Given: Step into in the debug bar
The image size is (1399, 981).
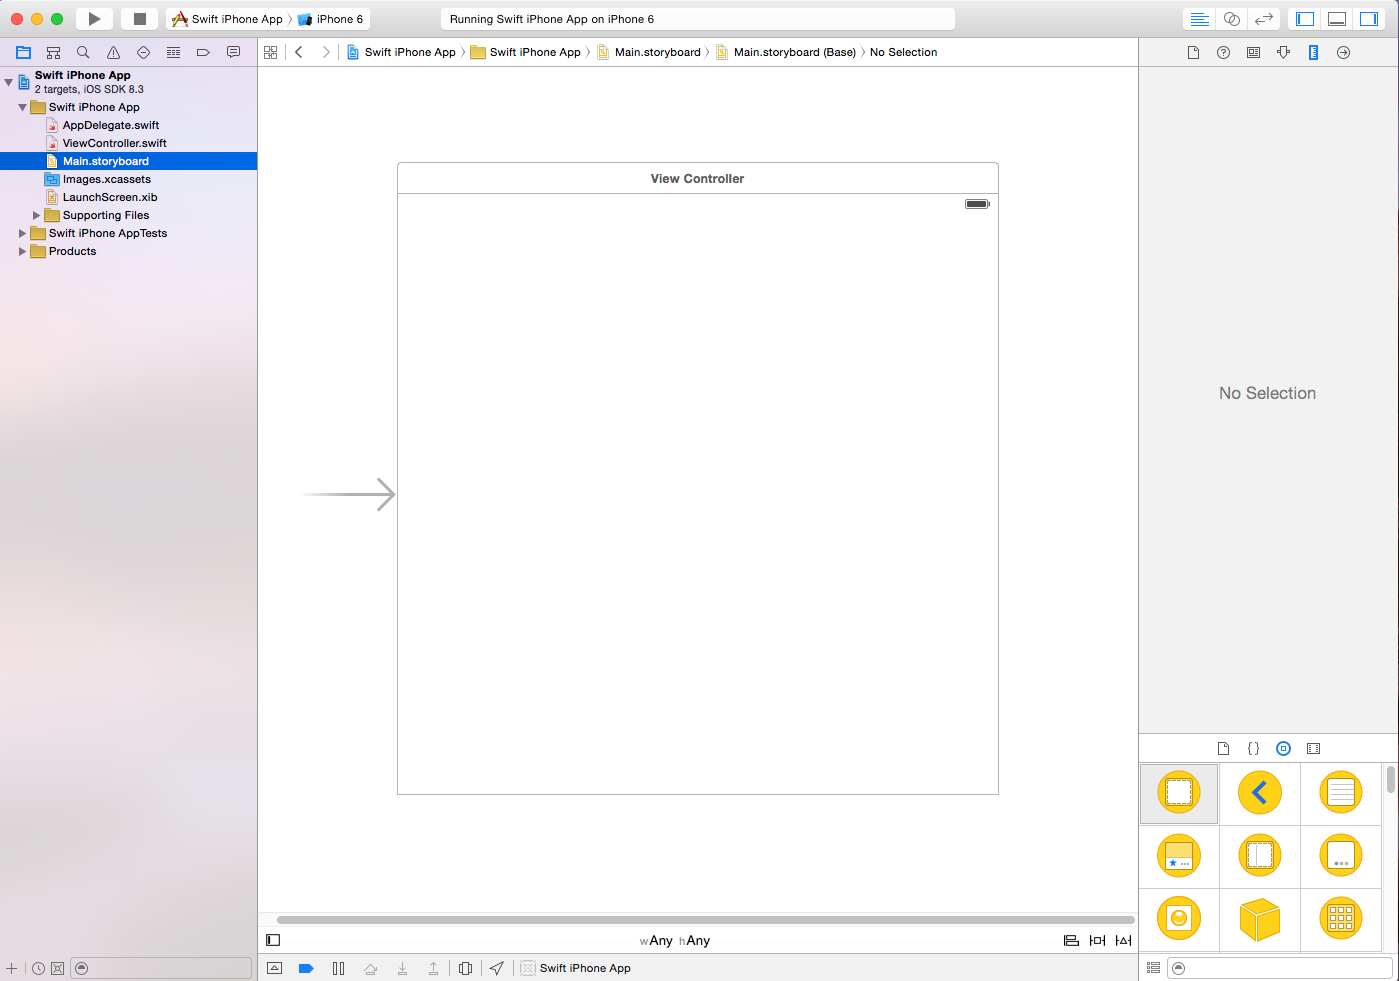Looking at the screenshot, I should point(402,968).
